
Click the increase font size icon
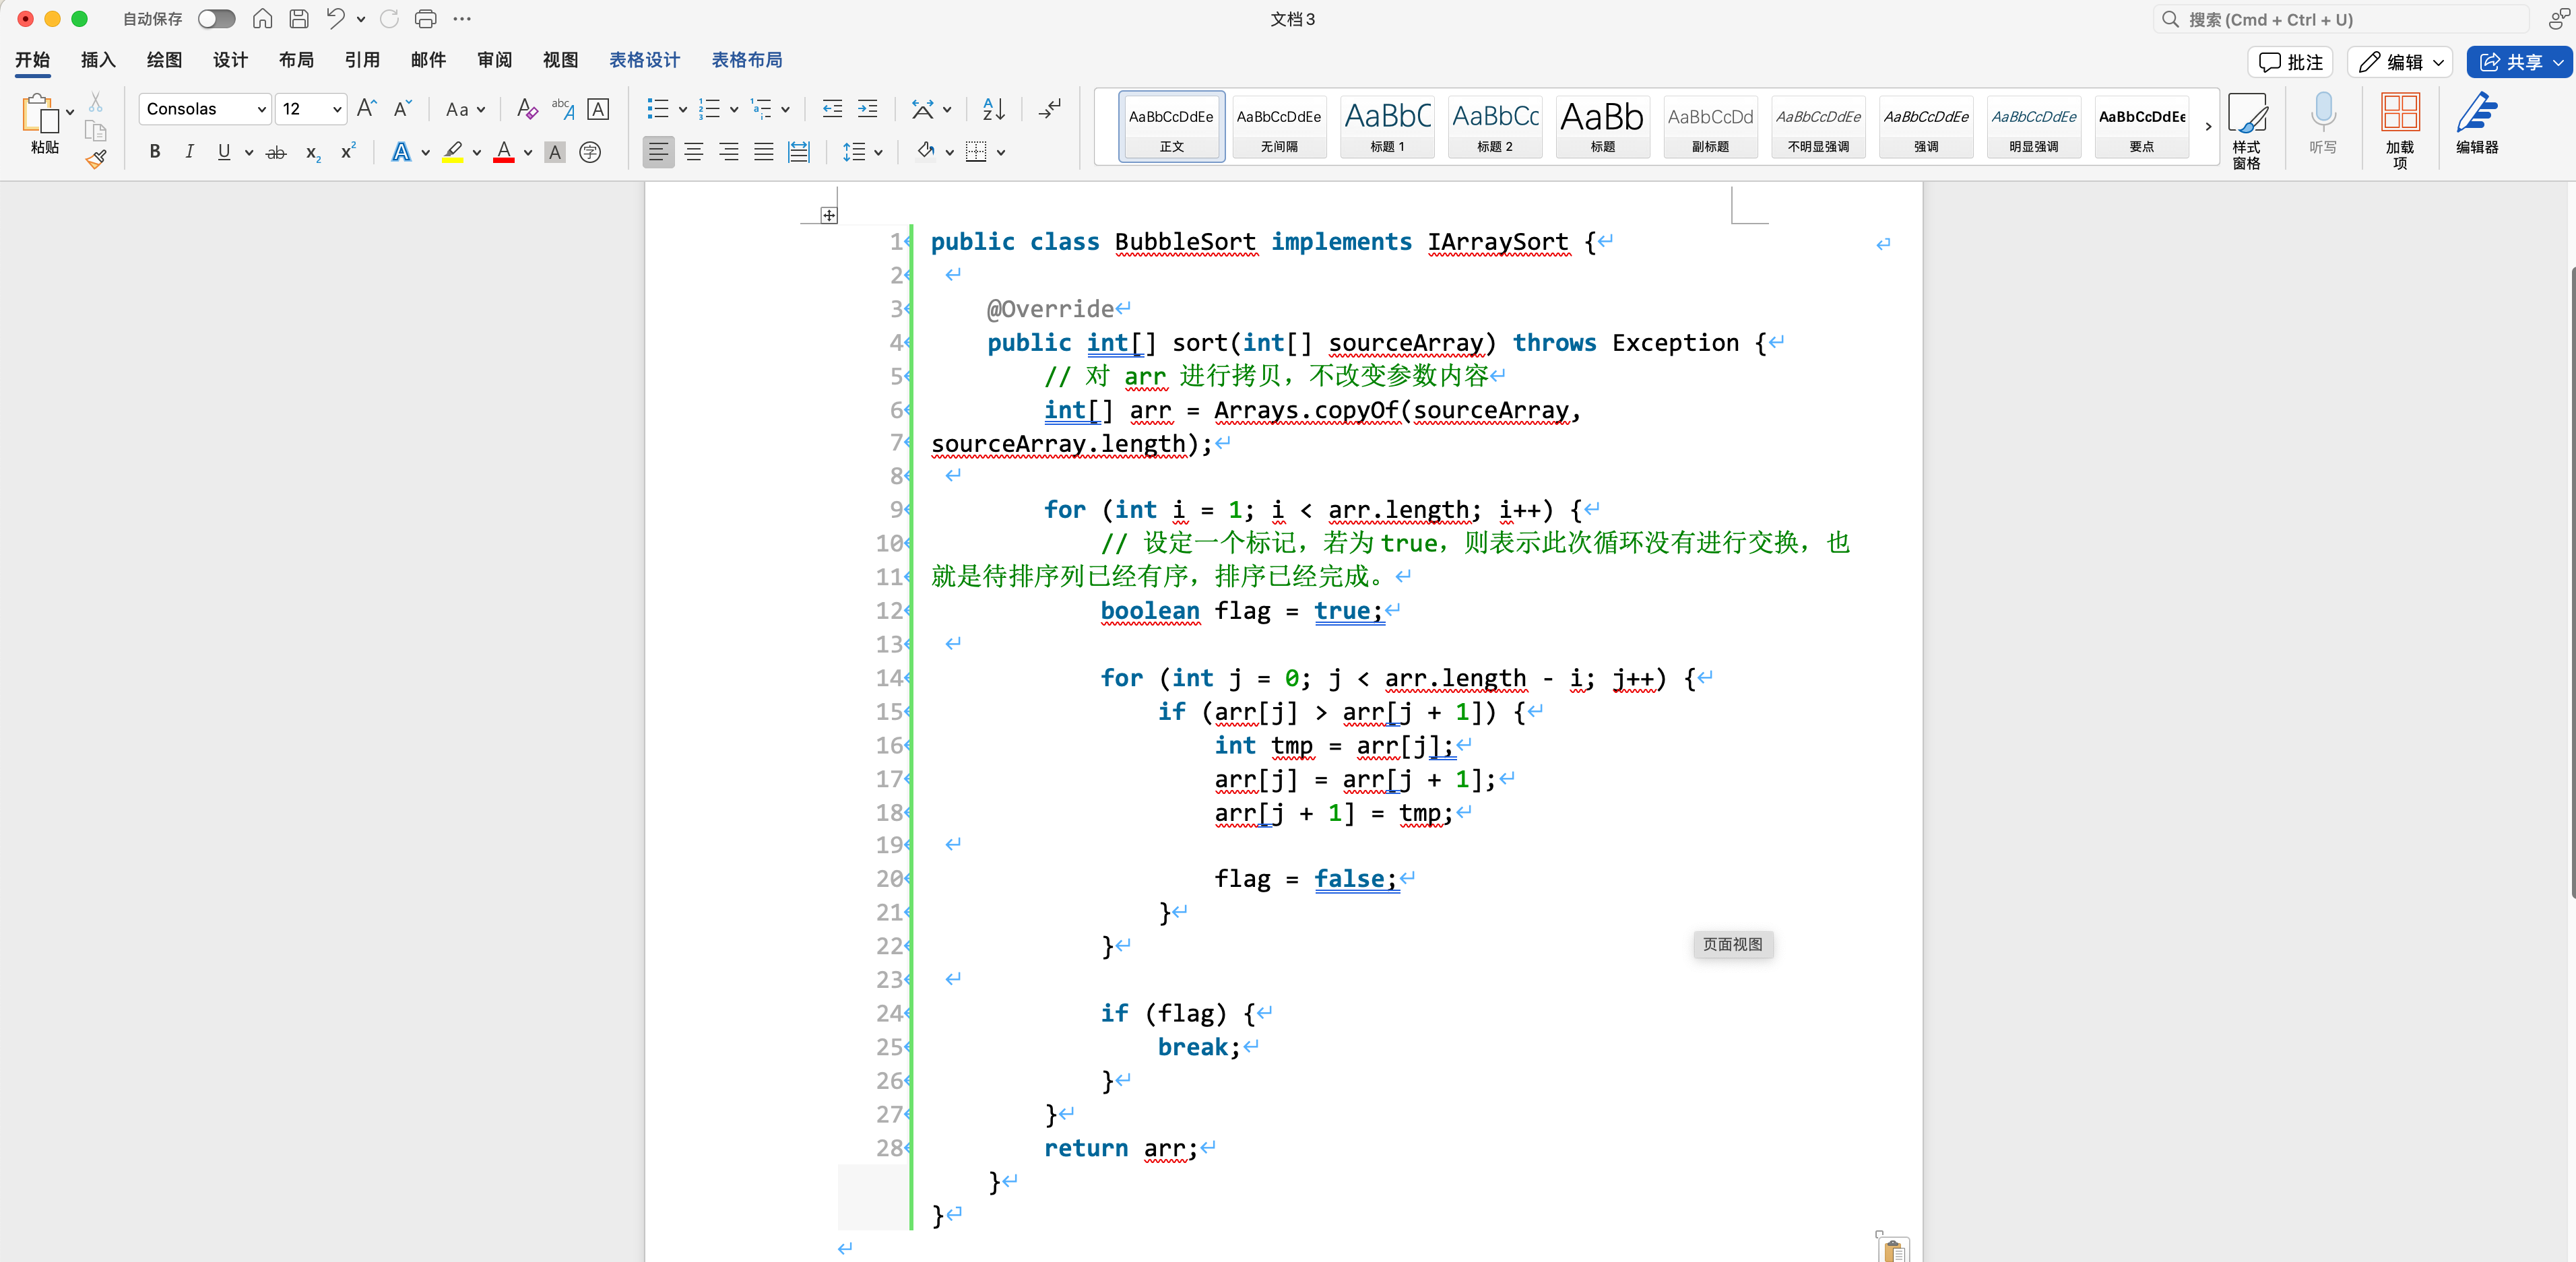pos(367,109)
